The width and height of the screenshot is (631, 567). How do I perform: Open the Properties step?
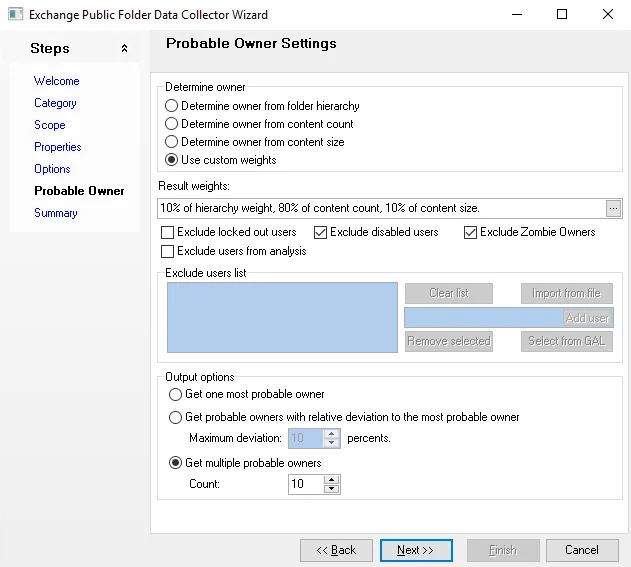tap(58, 147)
